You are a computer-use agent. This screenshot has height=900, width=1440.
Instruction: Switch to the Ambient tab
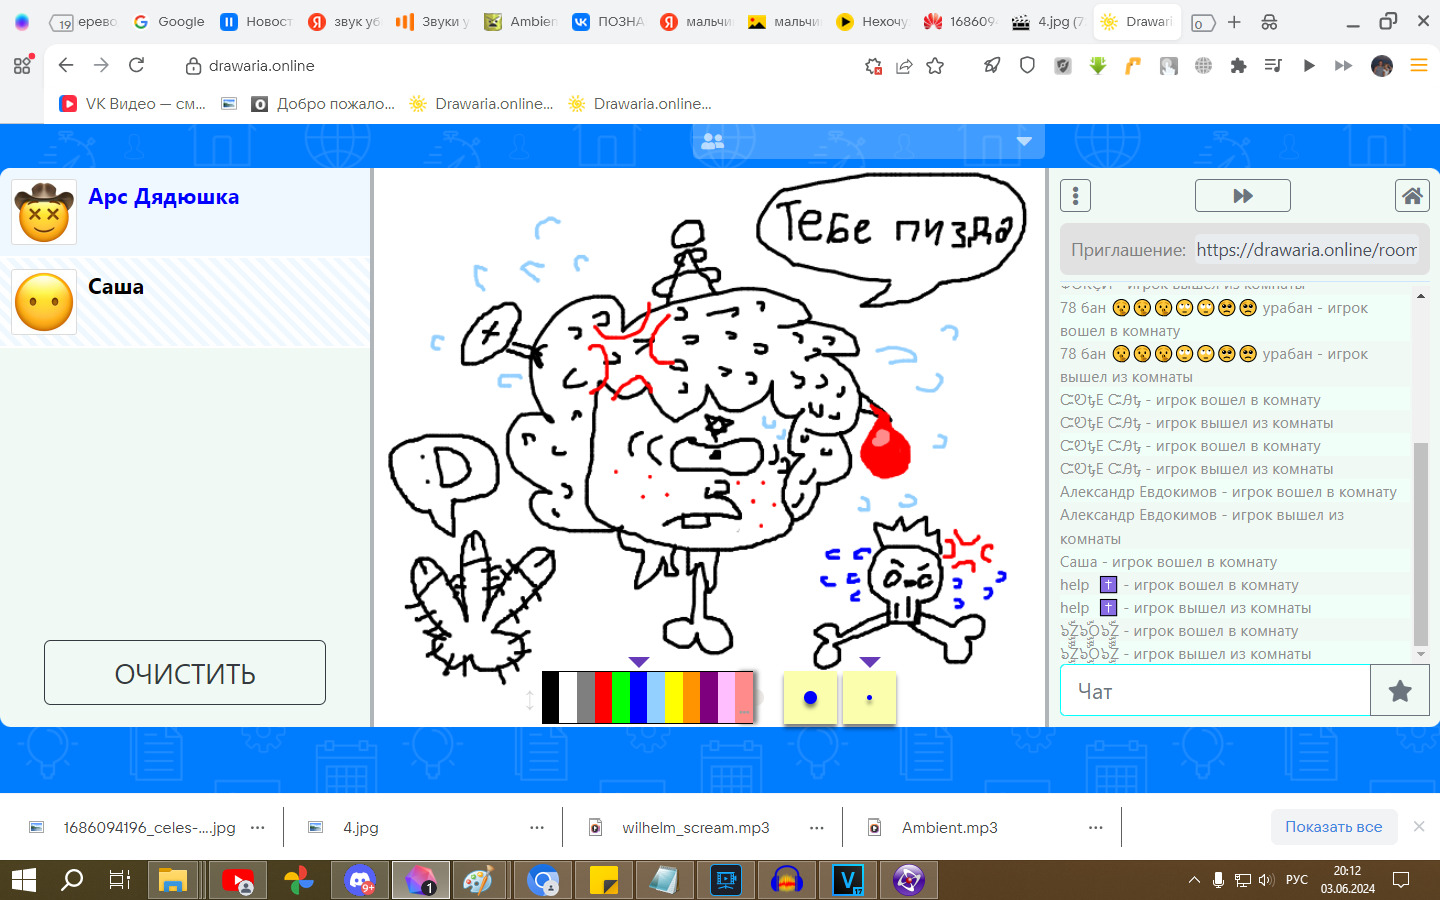pos(520,22)
